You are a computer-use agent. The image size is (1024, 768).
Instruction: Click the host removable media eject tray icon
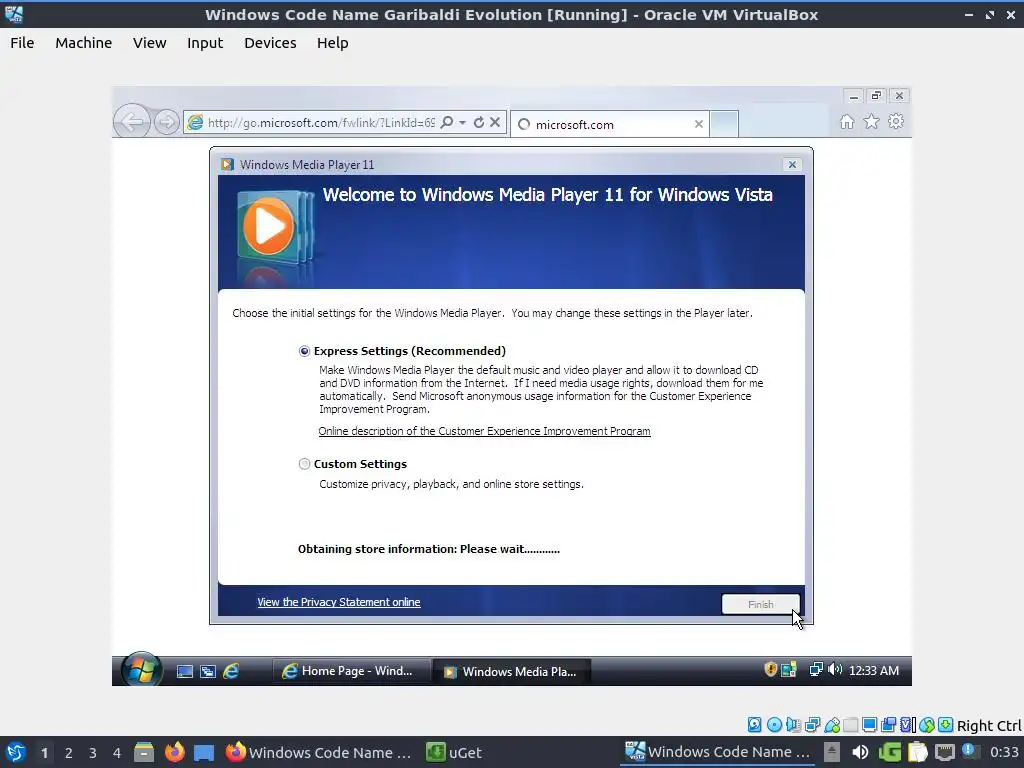click(x=831, y=752)
